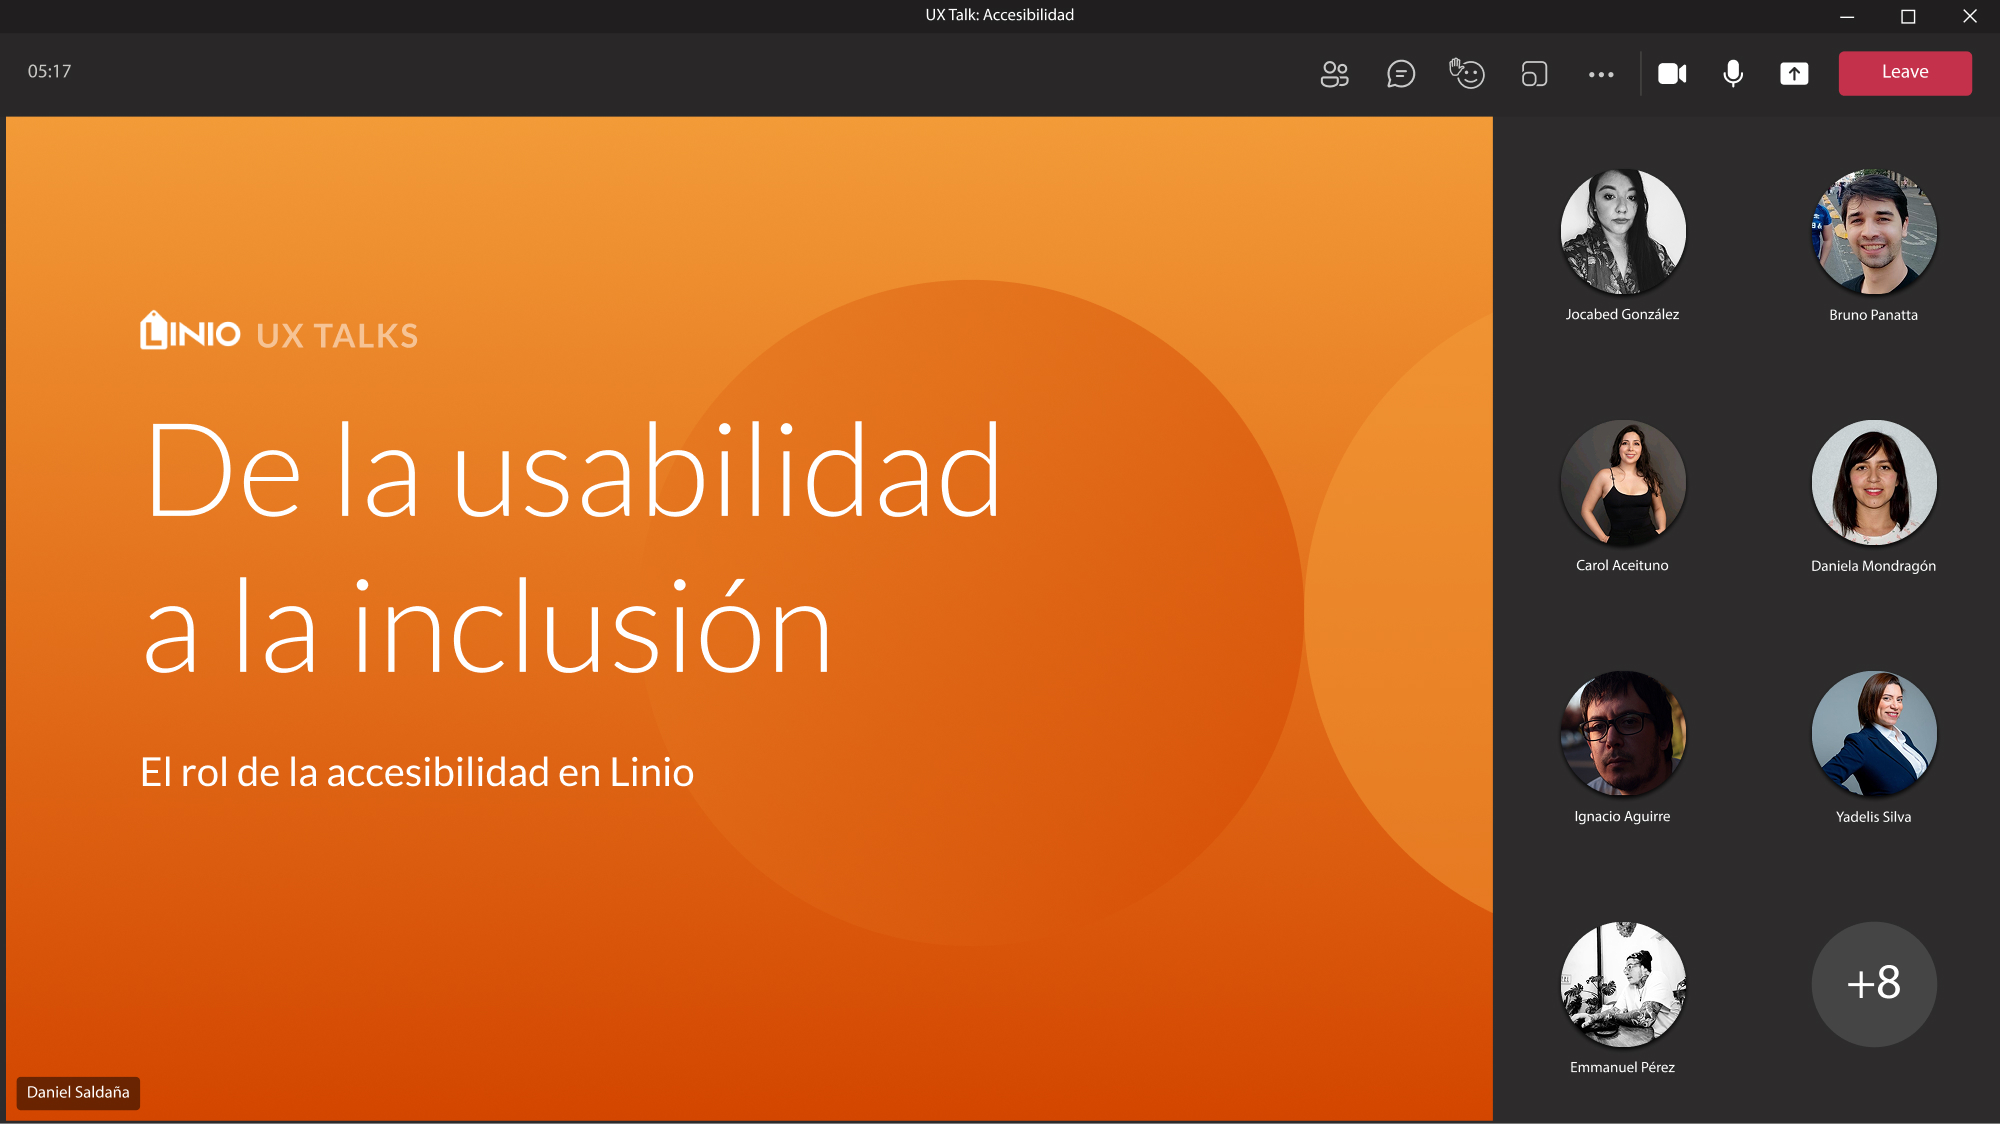Select Bruno Panatta's profile picture
2000x1125 pixels.
click(x=1873, y=232)
